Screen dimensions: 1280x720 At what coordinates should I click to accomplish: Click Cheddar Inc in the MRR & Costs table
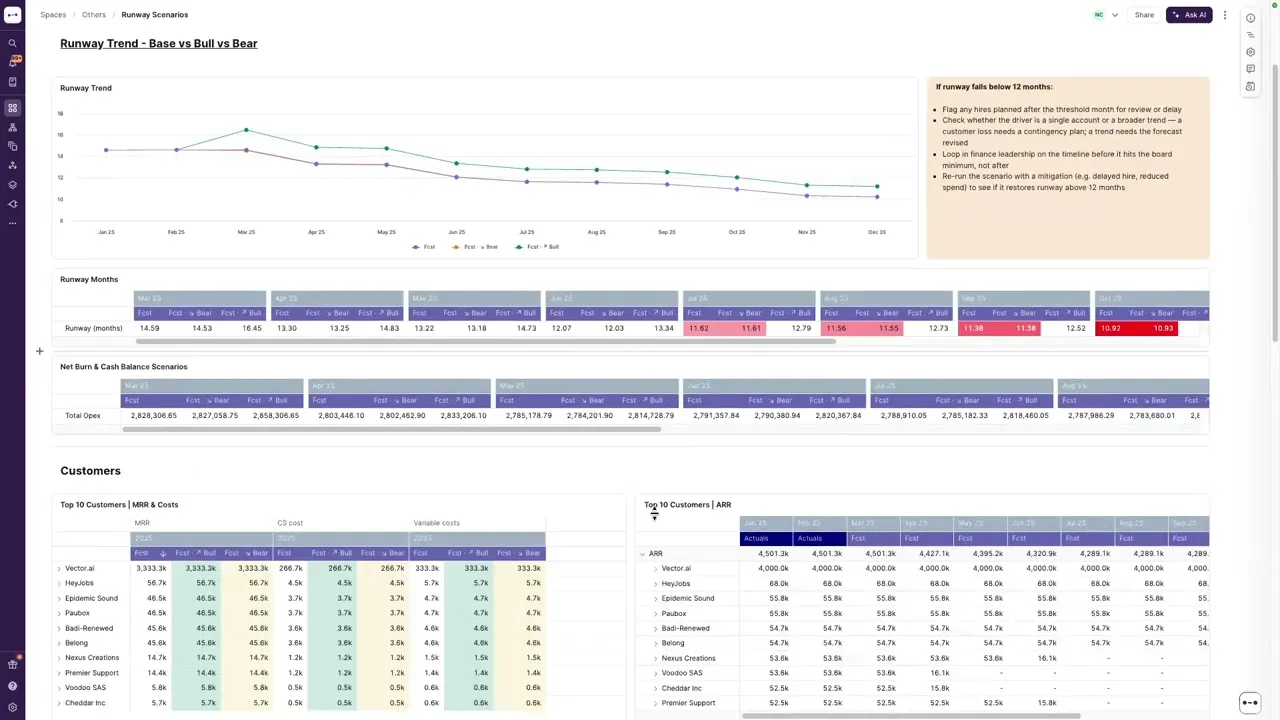[x=85, y=703]
